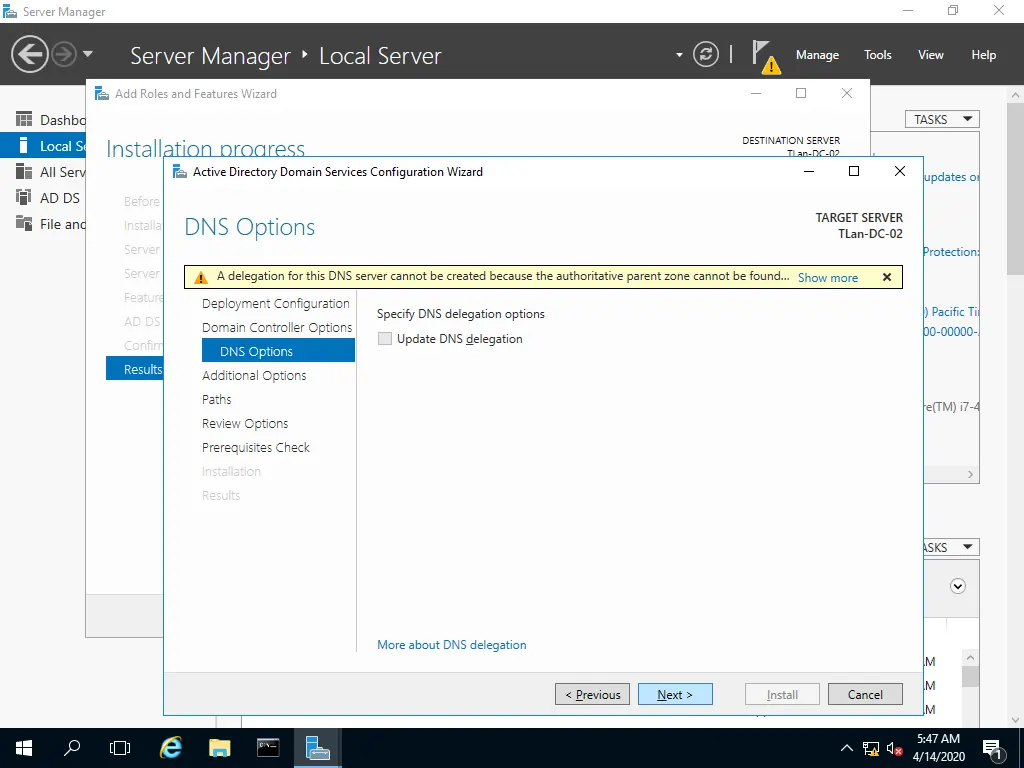Expand the circular chevron in events panel
This screenshot has width=1024, height=768.
coord(957,586)
